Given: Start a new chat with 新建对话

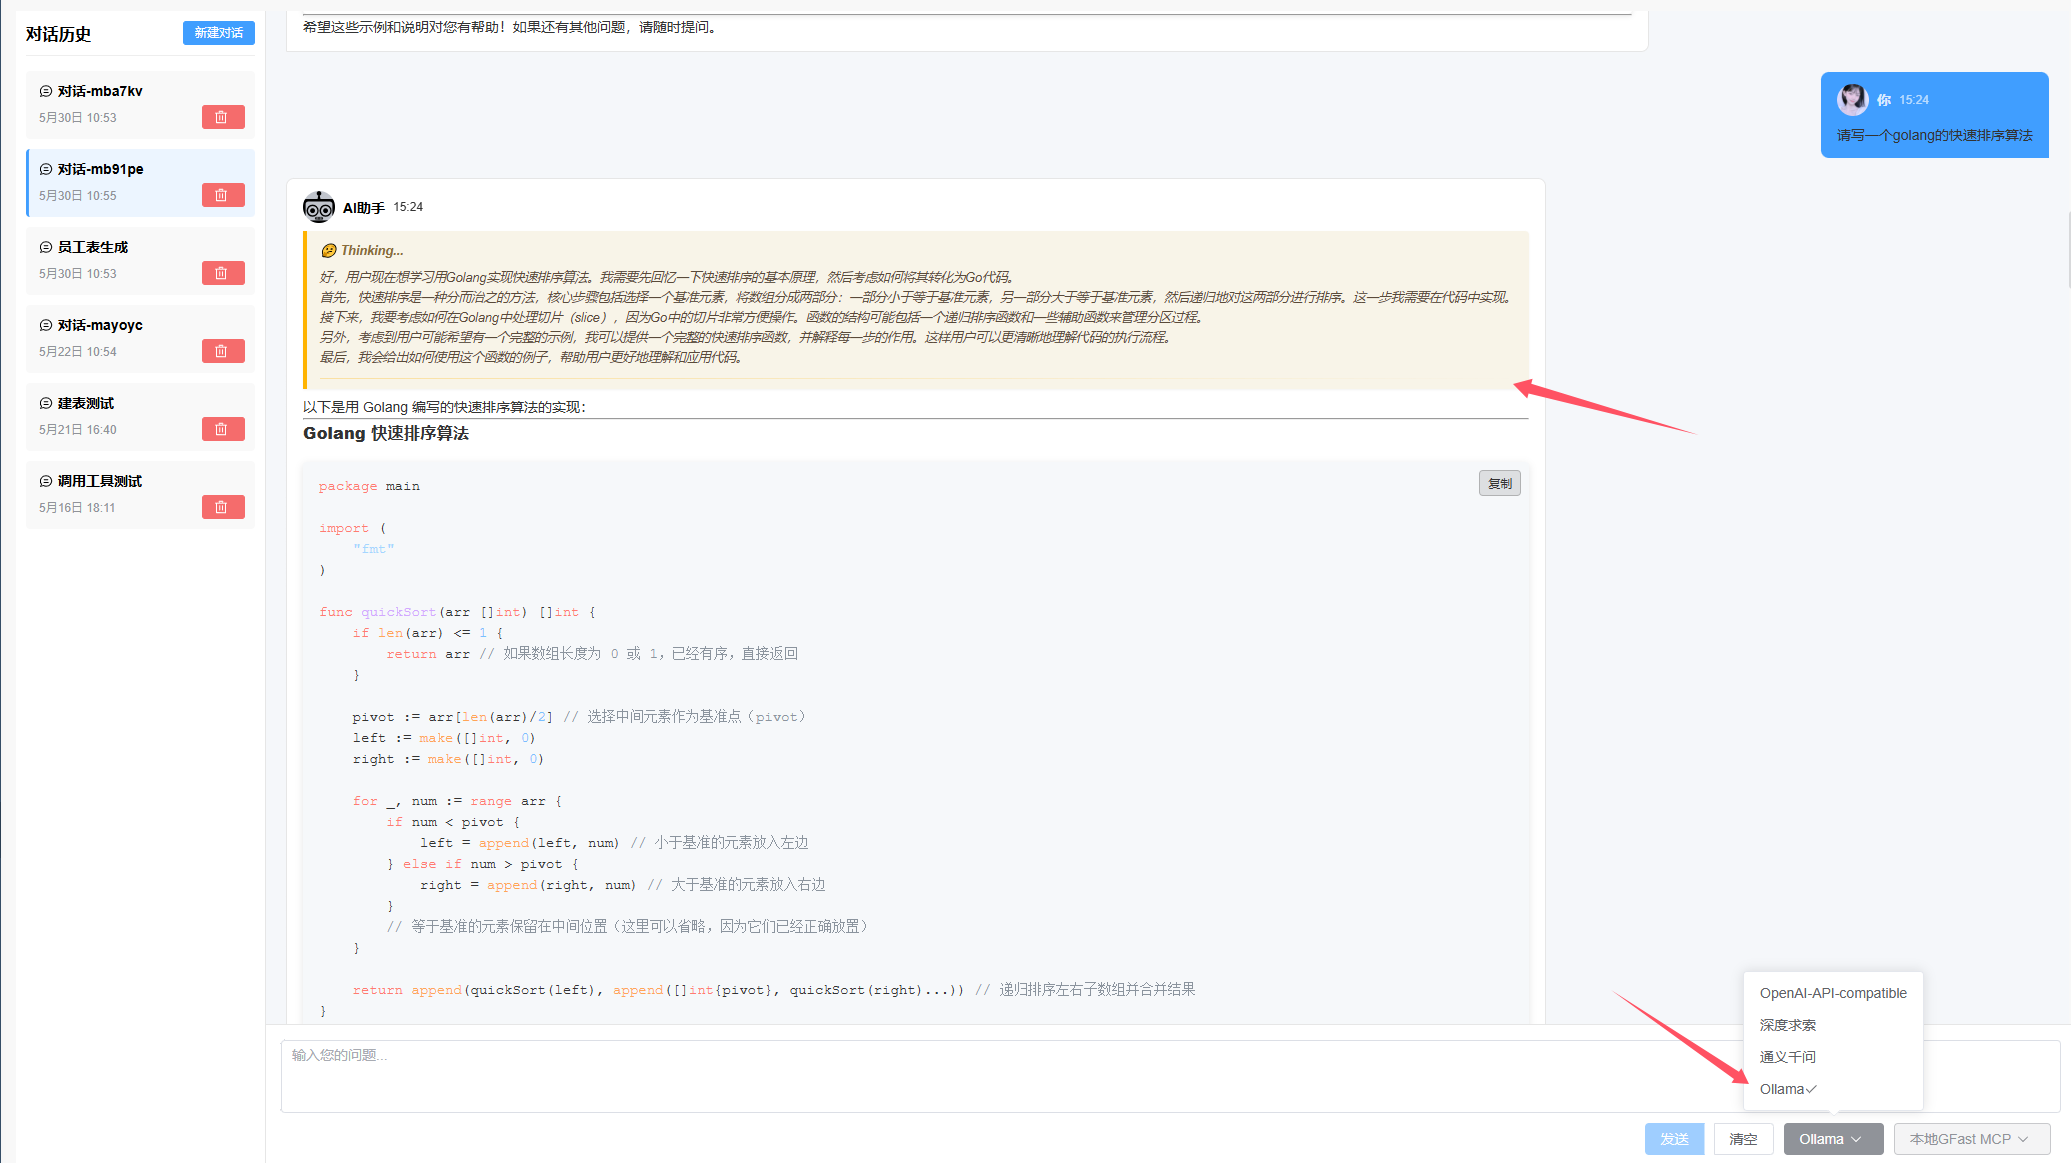Looking at the screenshot, I should pyautogui.click(x=218, y=33).
